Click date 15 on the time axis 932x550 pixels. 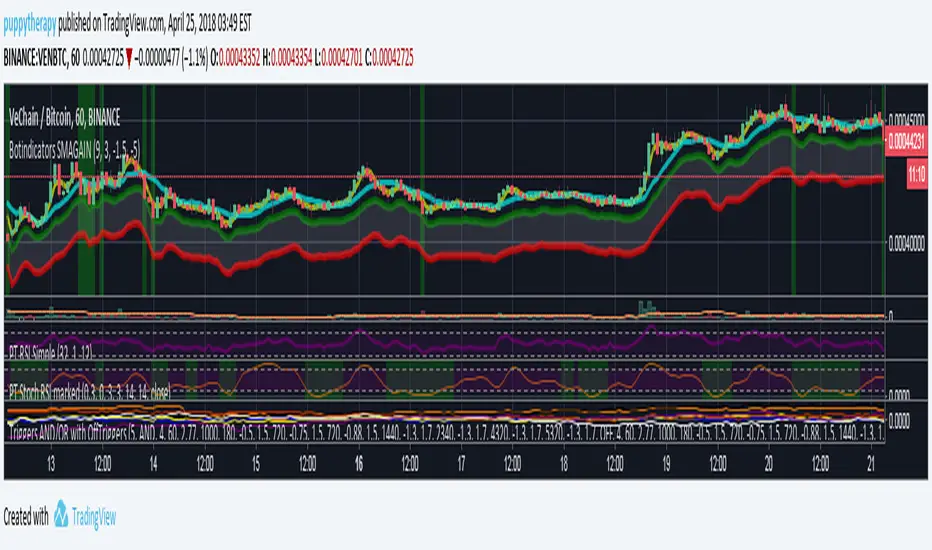pos(256,463)
